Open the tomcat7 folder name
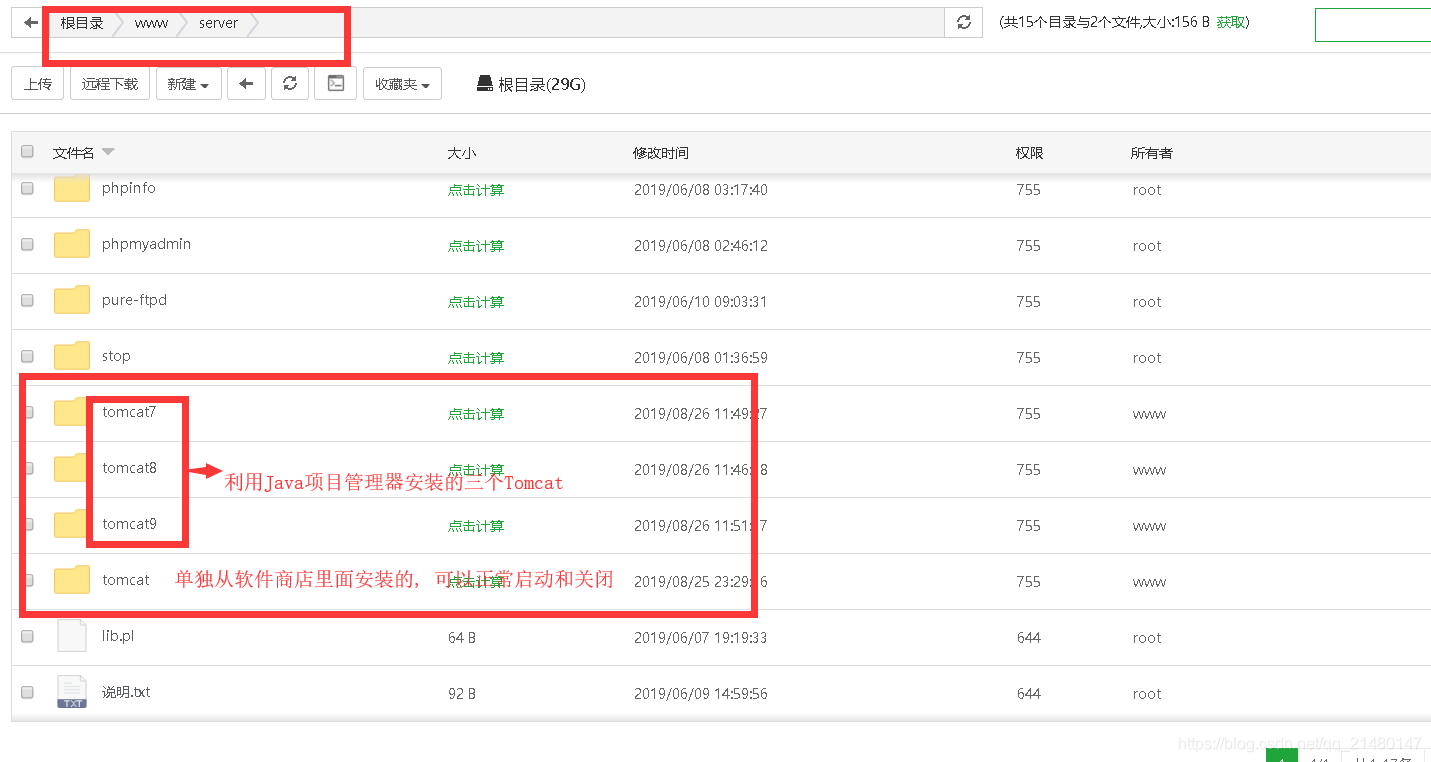Viewport: 1431px width, 762px height. 129,412
